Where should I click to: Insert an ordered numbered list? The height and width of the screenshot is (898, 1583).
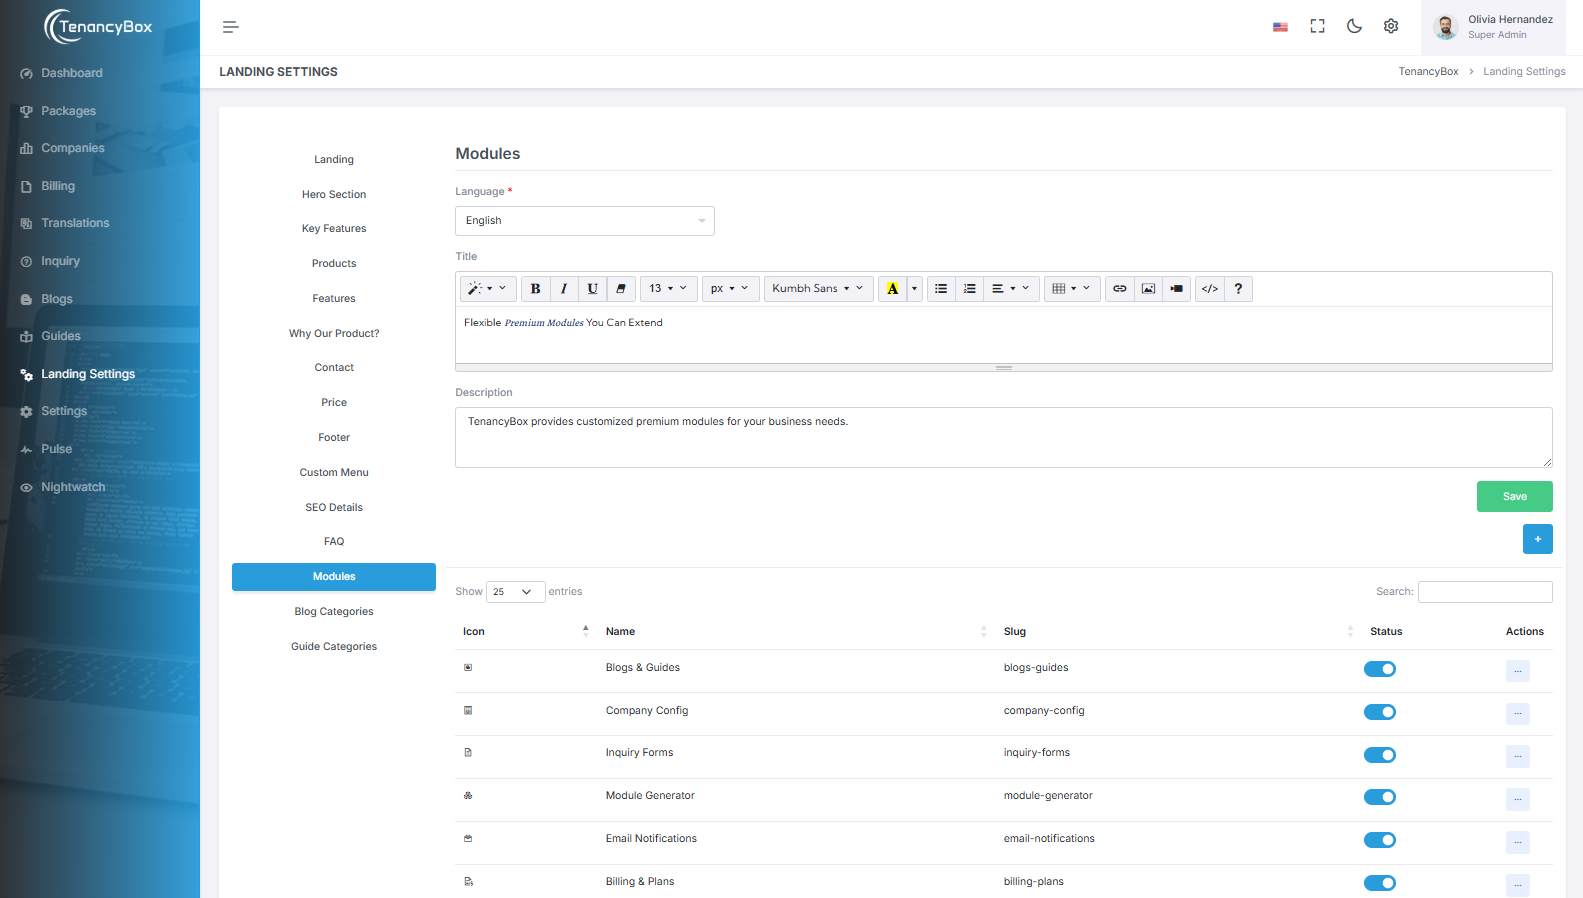[x=970, y=289]
